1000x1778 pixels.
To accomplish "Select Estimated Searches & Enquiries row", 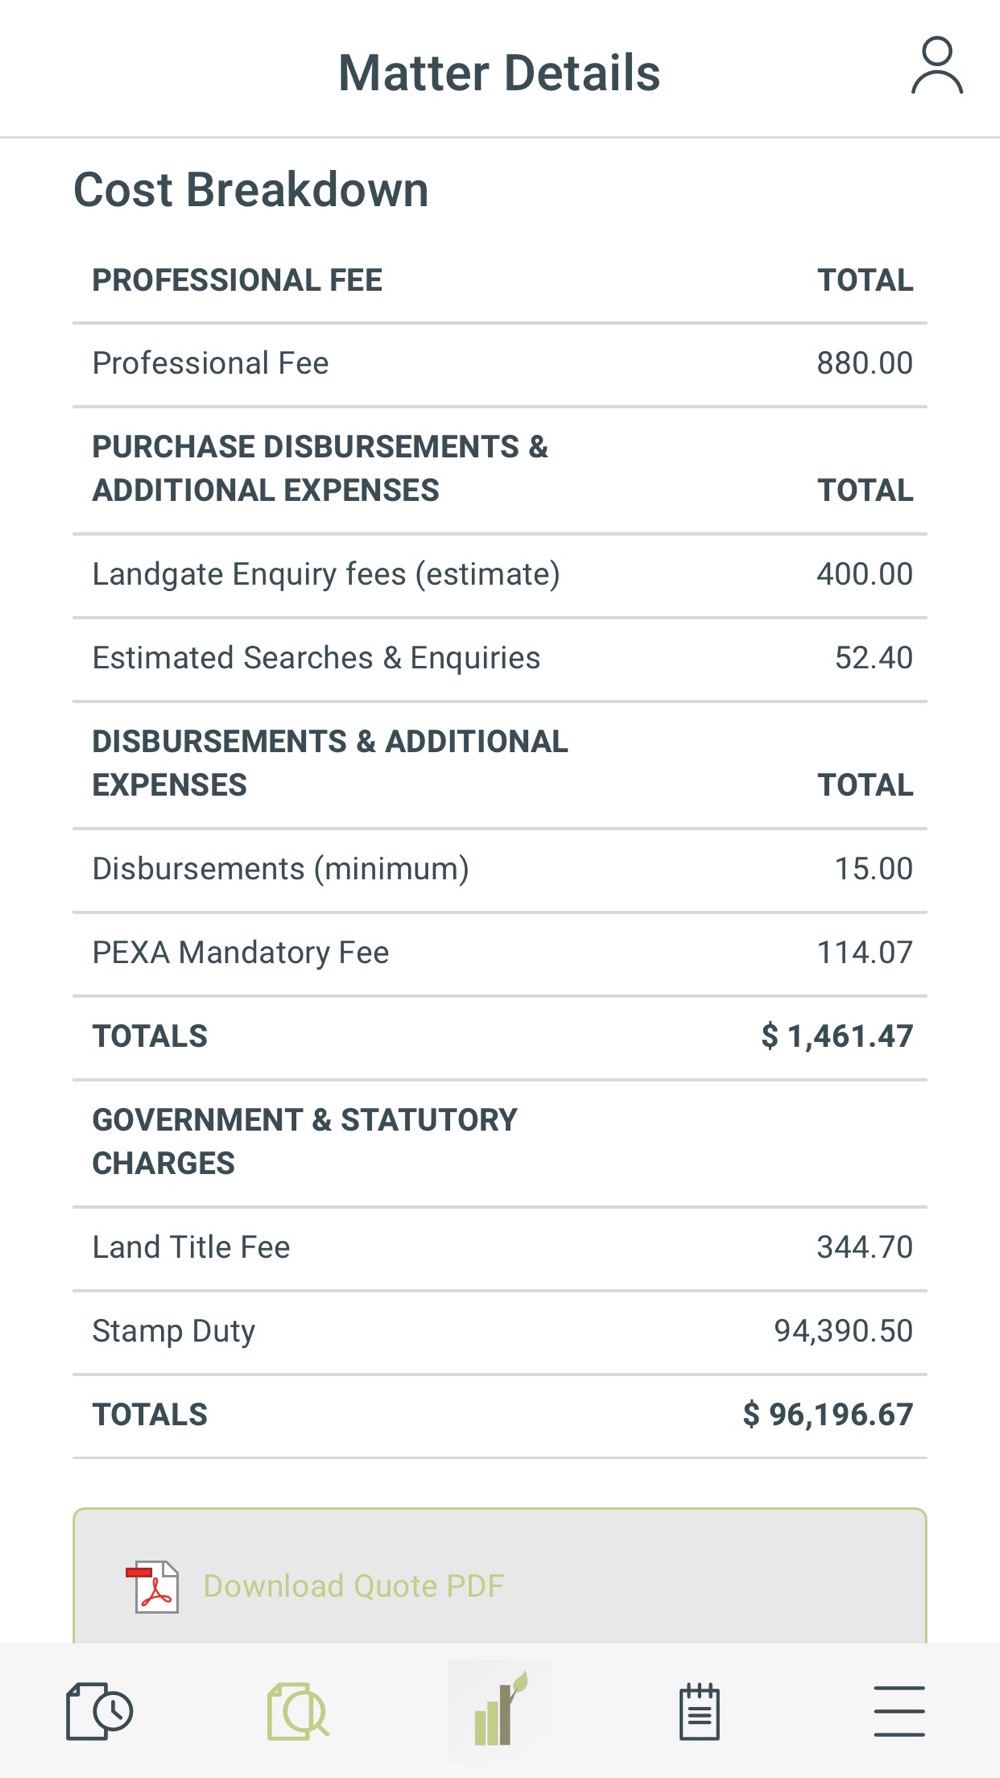I will (x=500, y=658).
